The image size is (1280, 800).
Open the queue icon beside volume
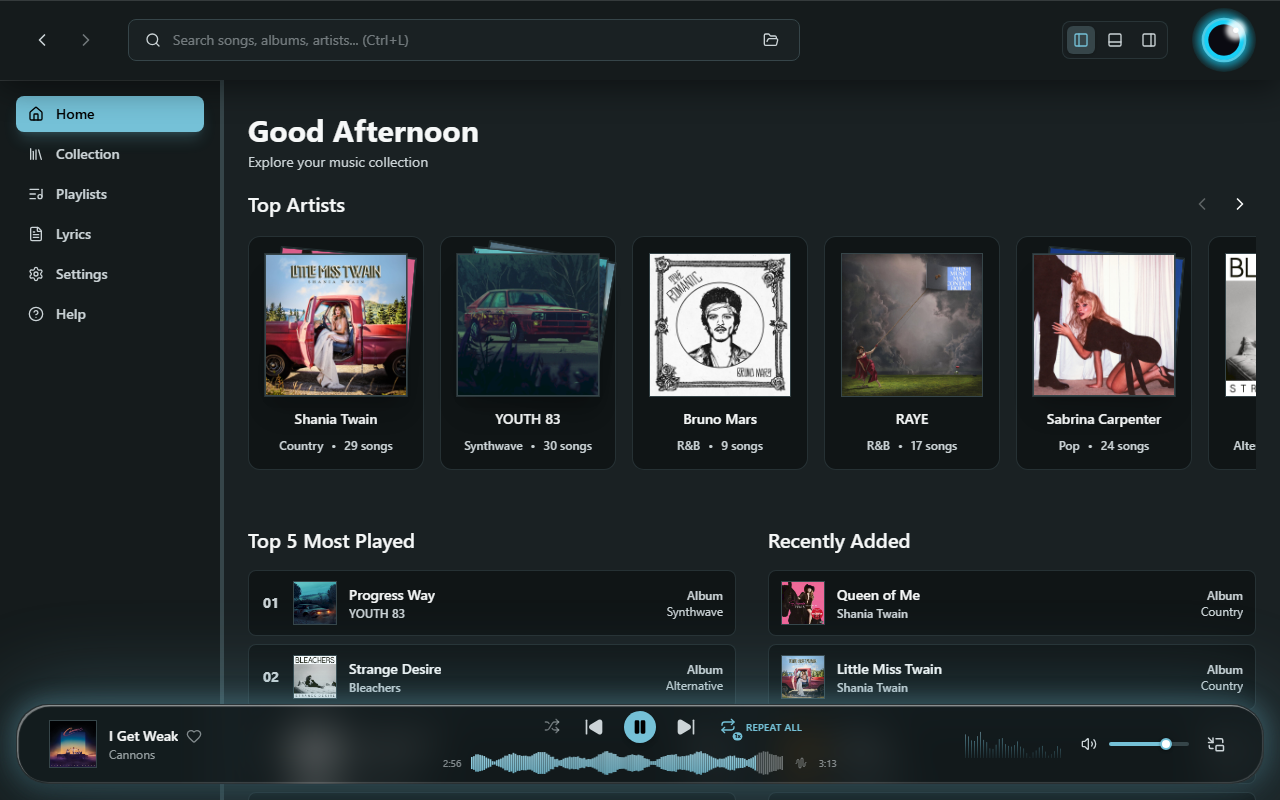tap(1216, 744)
